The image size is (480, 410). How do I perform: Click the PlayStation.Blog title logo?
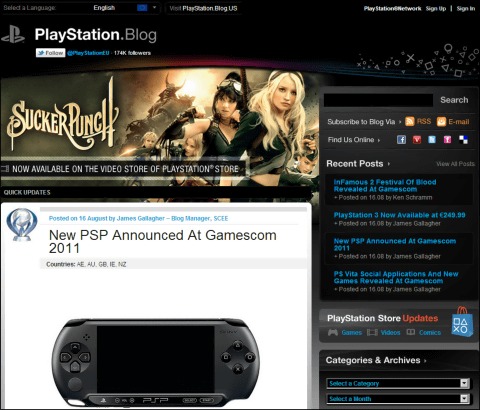pyautogui.click(x=96, y=35)
